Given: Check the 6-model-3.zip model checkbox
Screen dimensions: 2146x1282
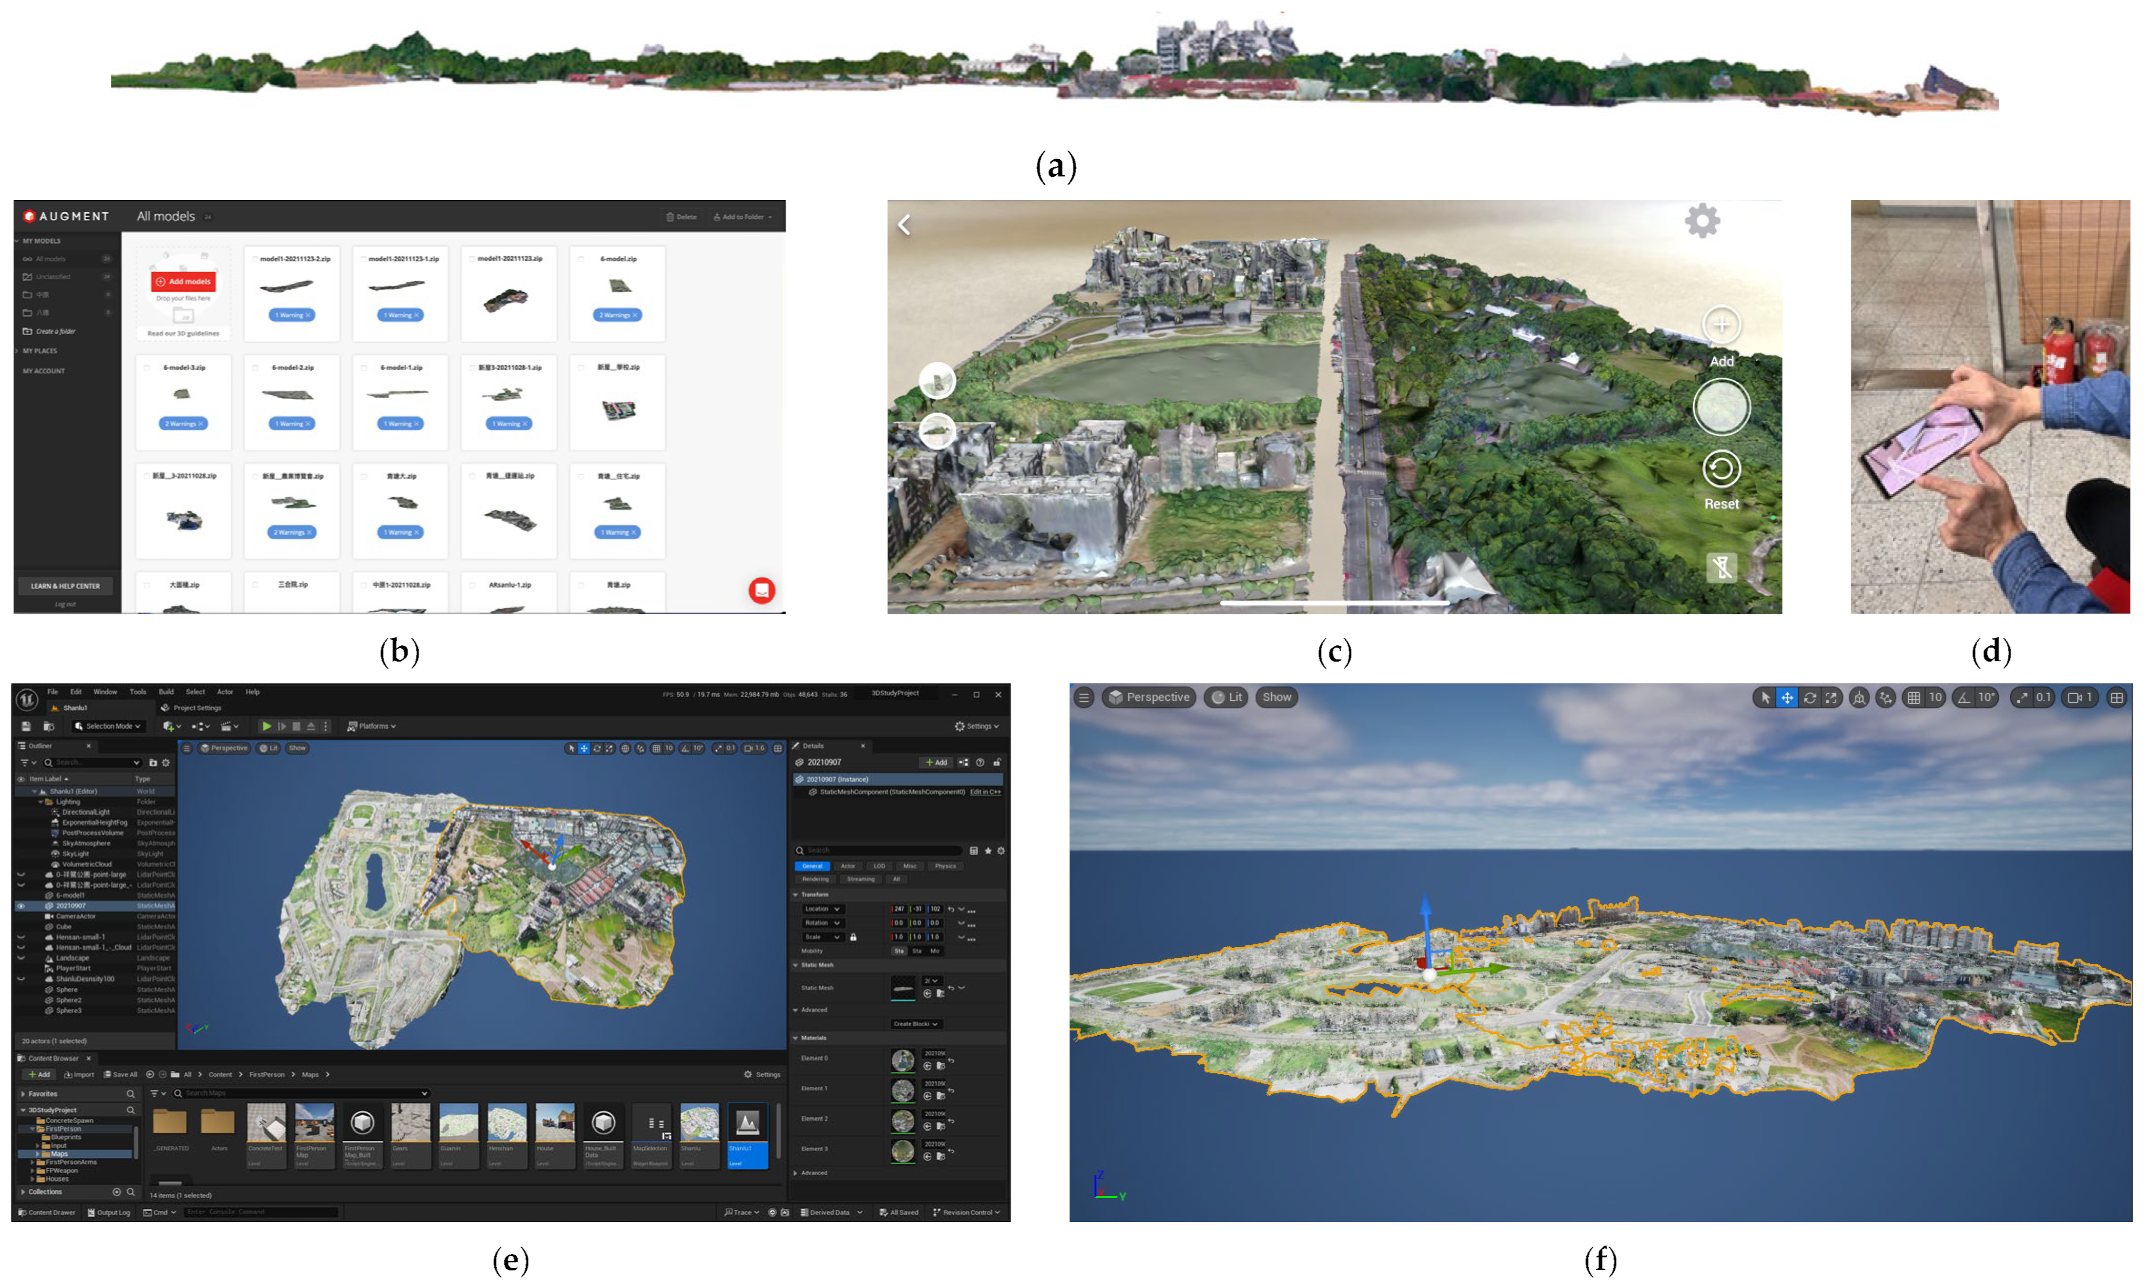Looking at the screenshot, I should [x=147, y=368].
